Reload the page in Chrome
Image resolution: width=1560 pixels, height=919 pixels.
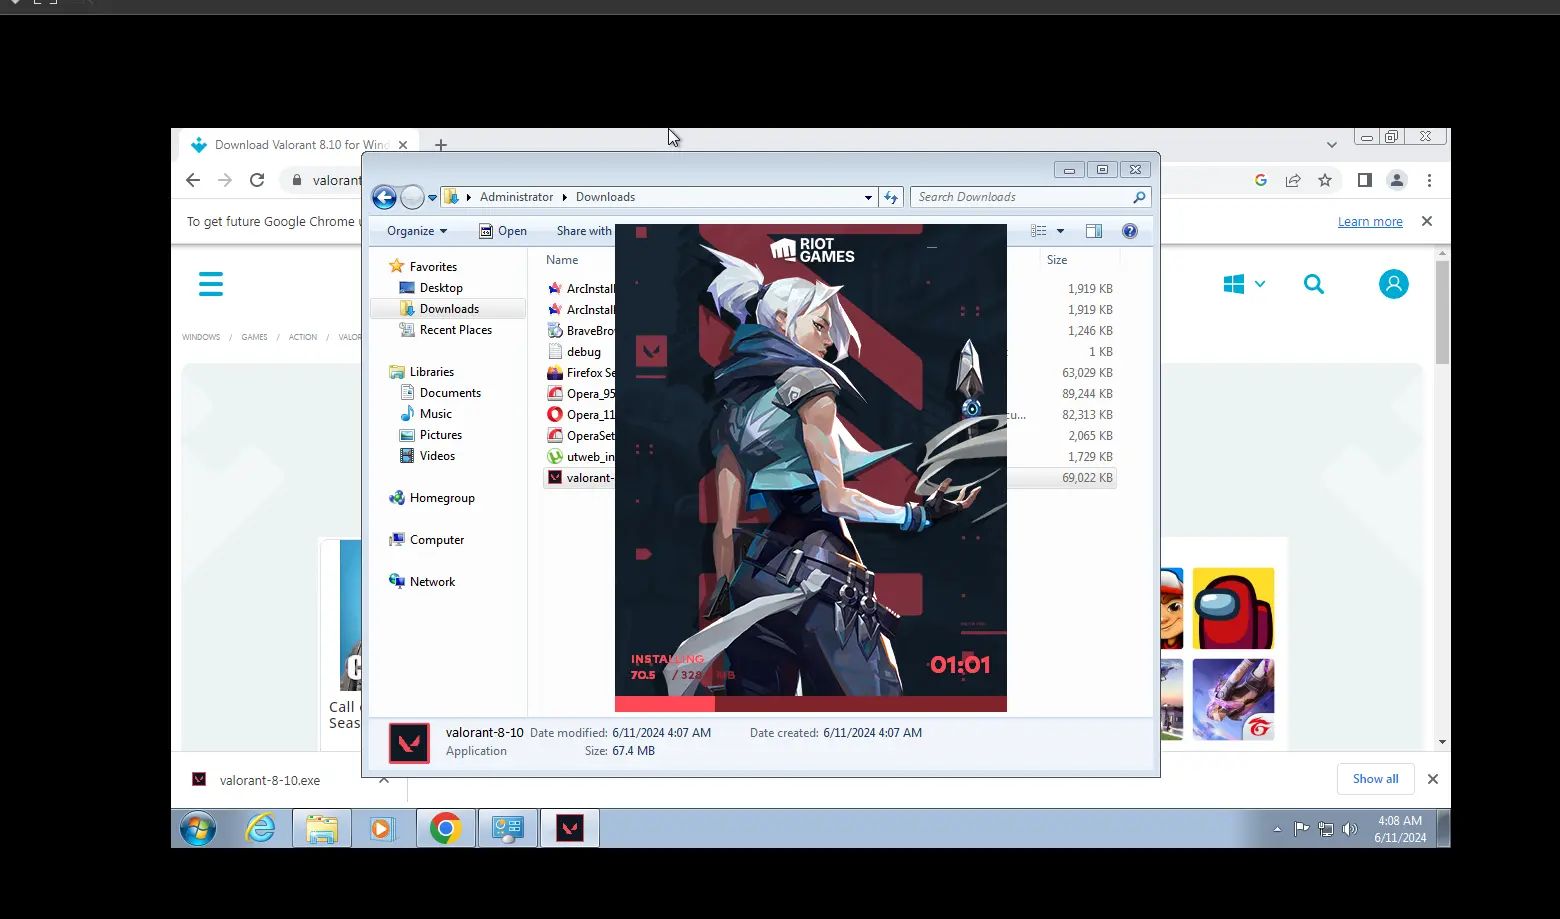point(257,180)
